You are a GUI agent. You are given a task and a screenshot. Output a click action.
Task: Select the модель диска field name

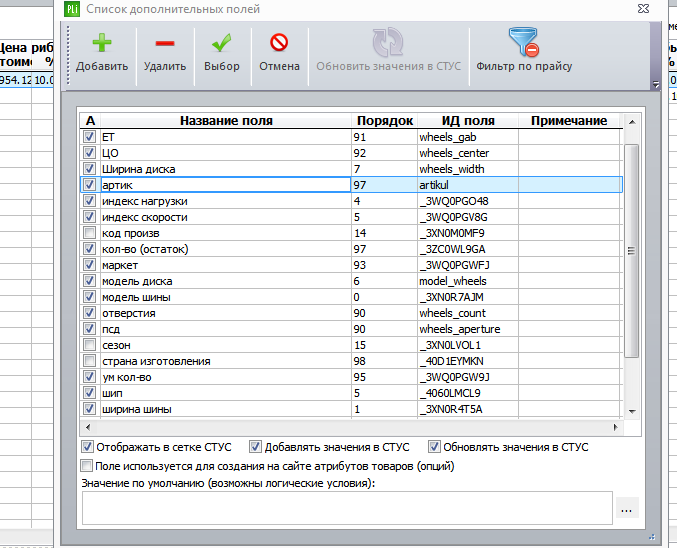[x=137, y=281]
